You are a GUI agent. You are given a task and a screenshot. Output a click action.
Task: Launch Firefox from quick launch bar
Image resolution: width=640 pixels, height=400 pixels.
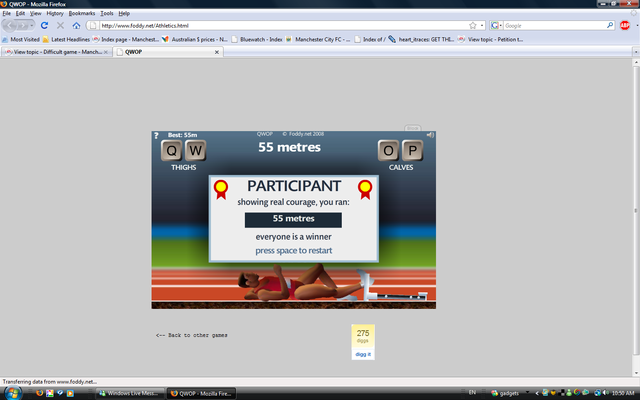pos(40,393)
